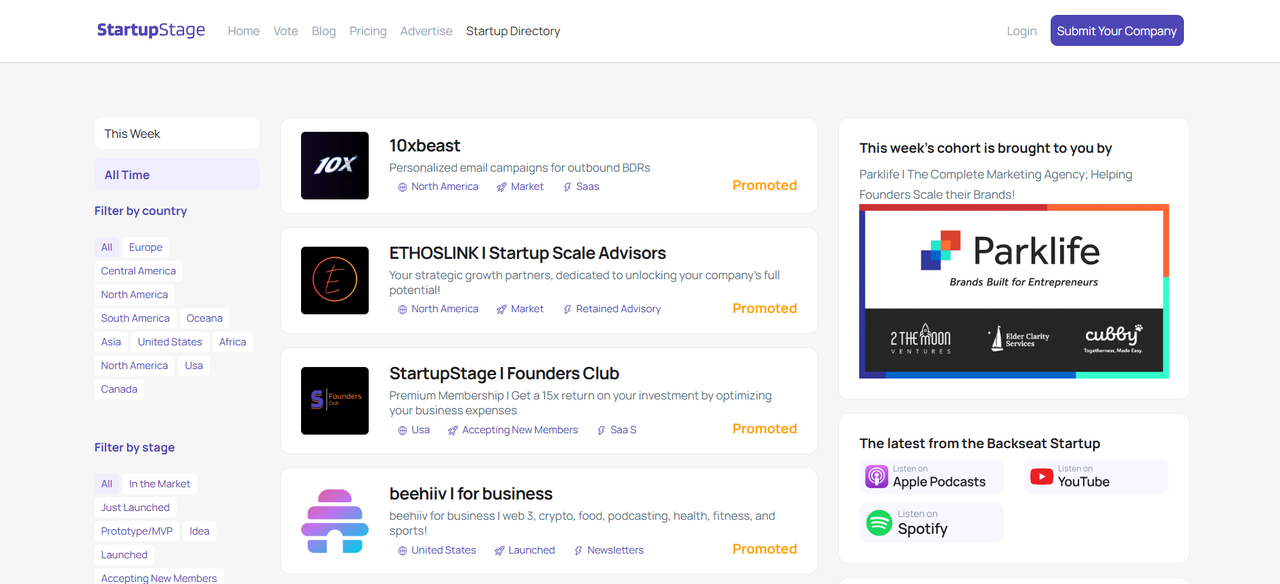Select the All Time filter
This screenshot has width=1280, height=584.
tap(177, 175)
